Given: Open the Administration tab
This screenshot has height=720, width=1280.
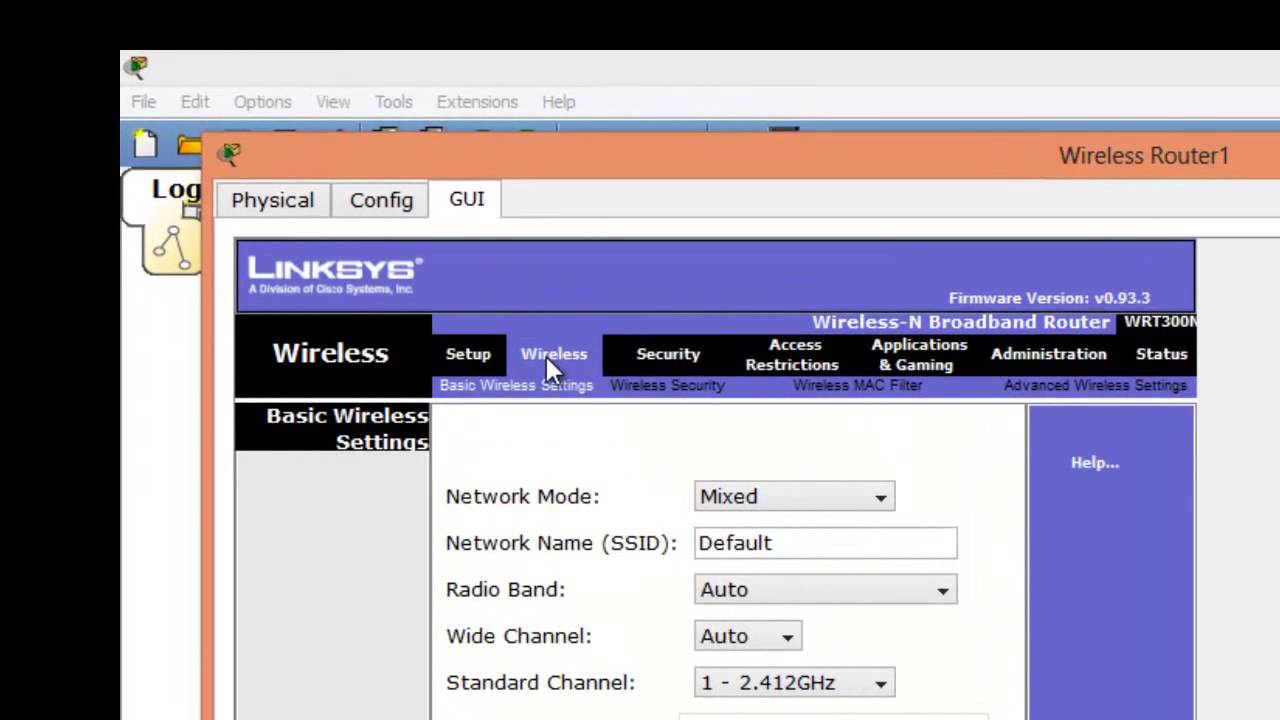Looking at the screenshot, I should click(1049, 354).
